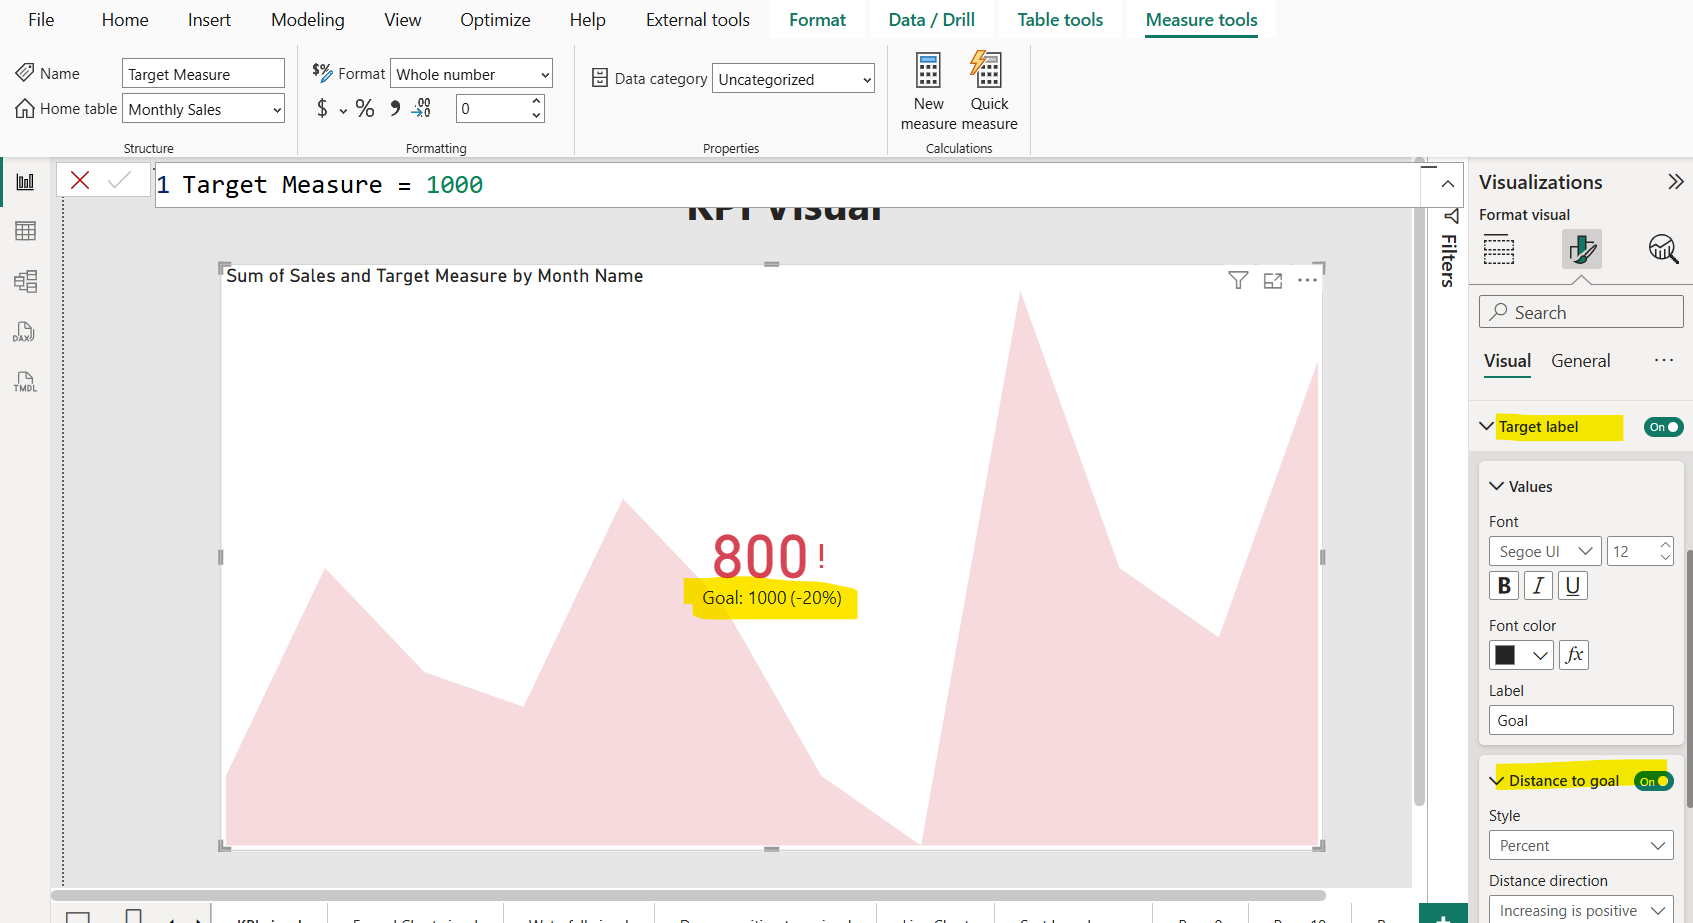Open the Table view in left sidebar
The image size is (1693, 923).
(x=25, y=231)
